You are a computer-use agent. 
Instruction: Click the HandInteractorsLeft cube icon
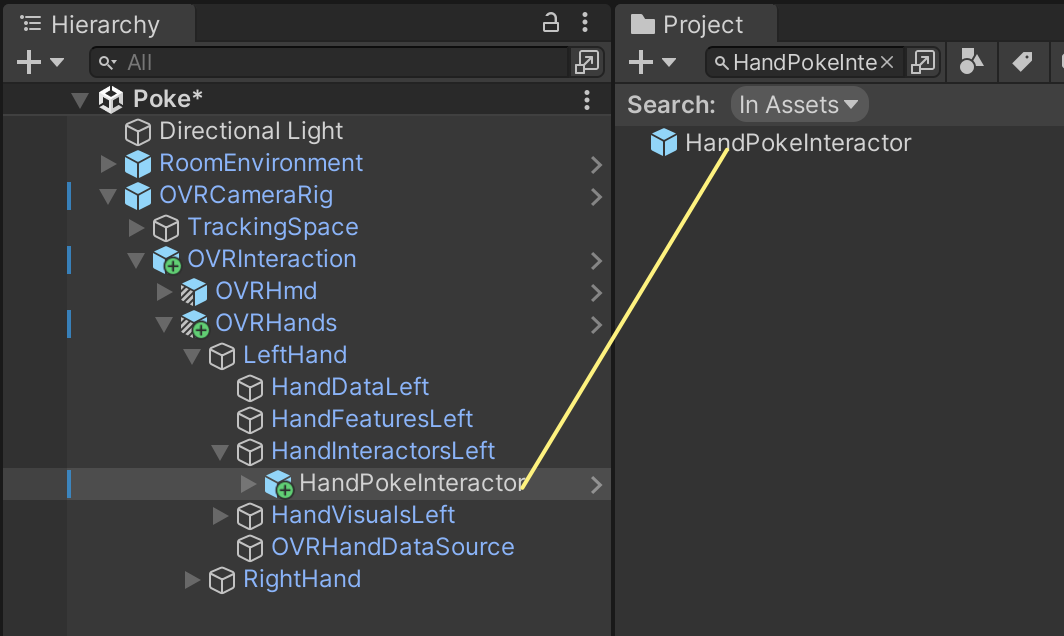click(x=250, y=452)
